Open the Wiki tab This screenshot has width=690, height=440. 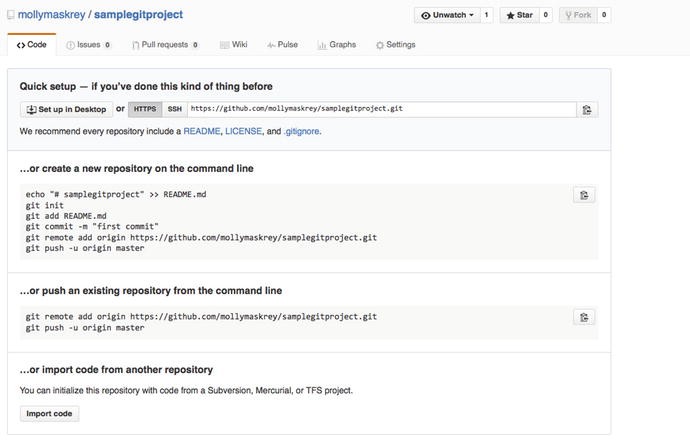[x=234, y=45]
